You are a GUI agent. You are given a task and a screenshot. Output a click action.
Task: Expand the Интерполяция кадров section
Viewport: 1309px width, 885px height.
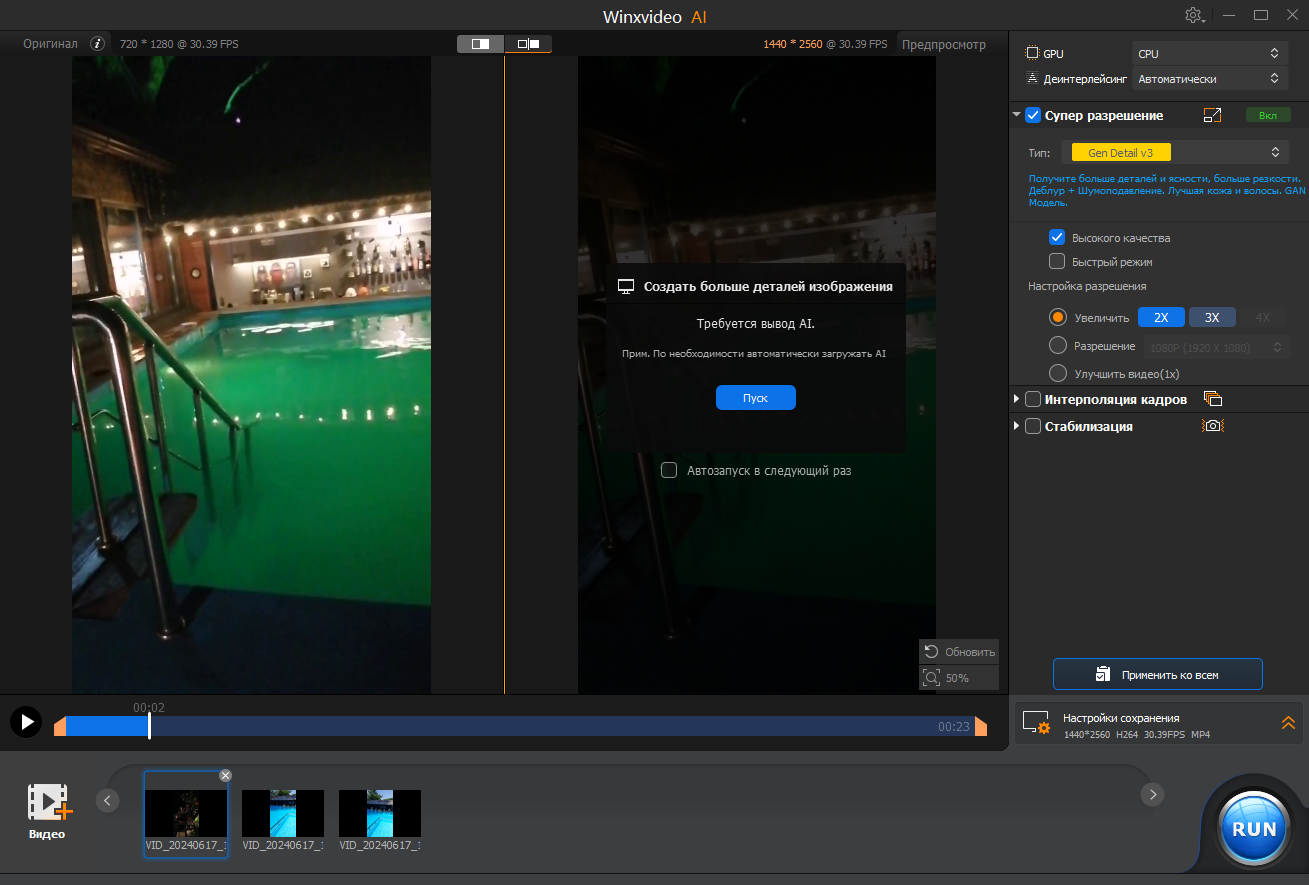(1017, 399)
